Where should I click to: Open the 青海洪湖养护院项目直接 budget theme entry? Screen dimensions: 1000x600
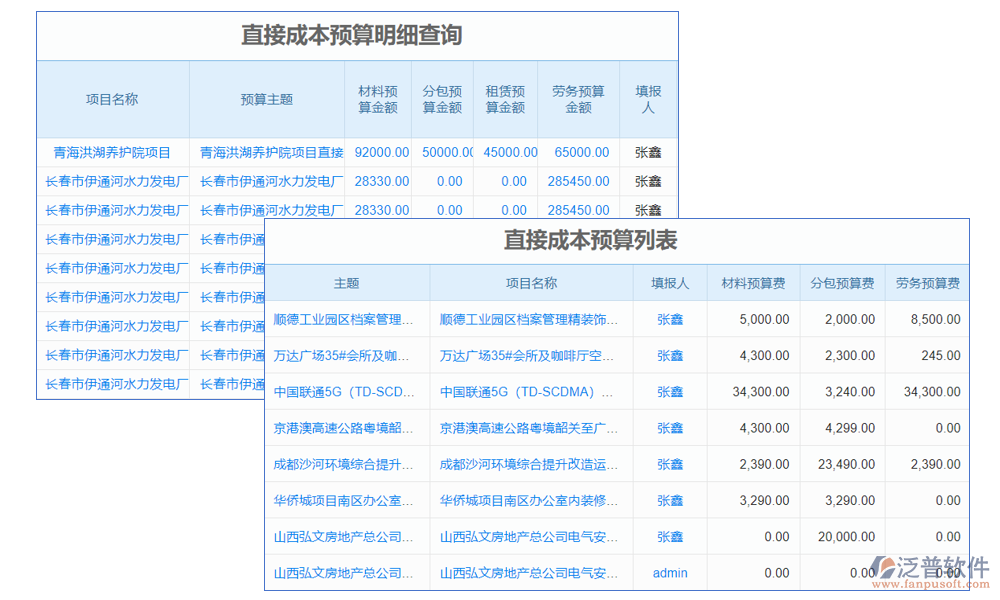pos(270,152)
